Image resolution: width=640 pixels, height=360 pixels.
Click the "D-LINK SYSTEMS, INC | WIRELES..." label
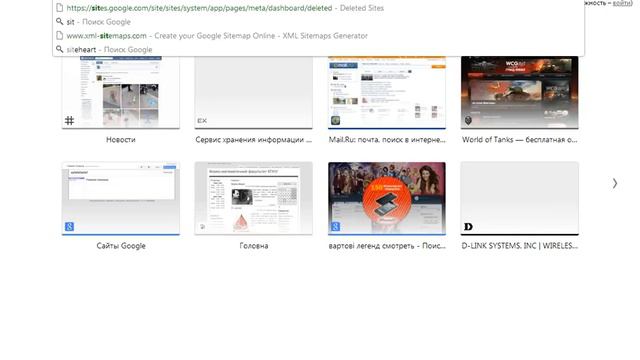tap(520, 246)
